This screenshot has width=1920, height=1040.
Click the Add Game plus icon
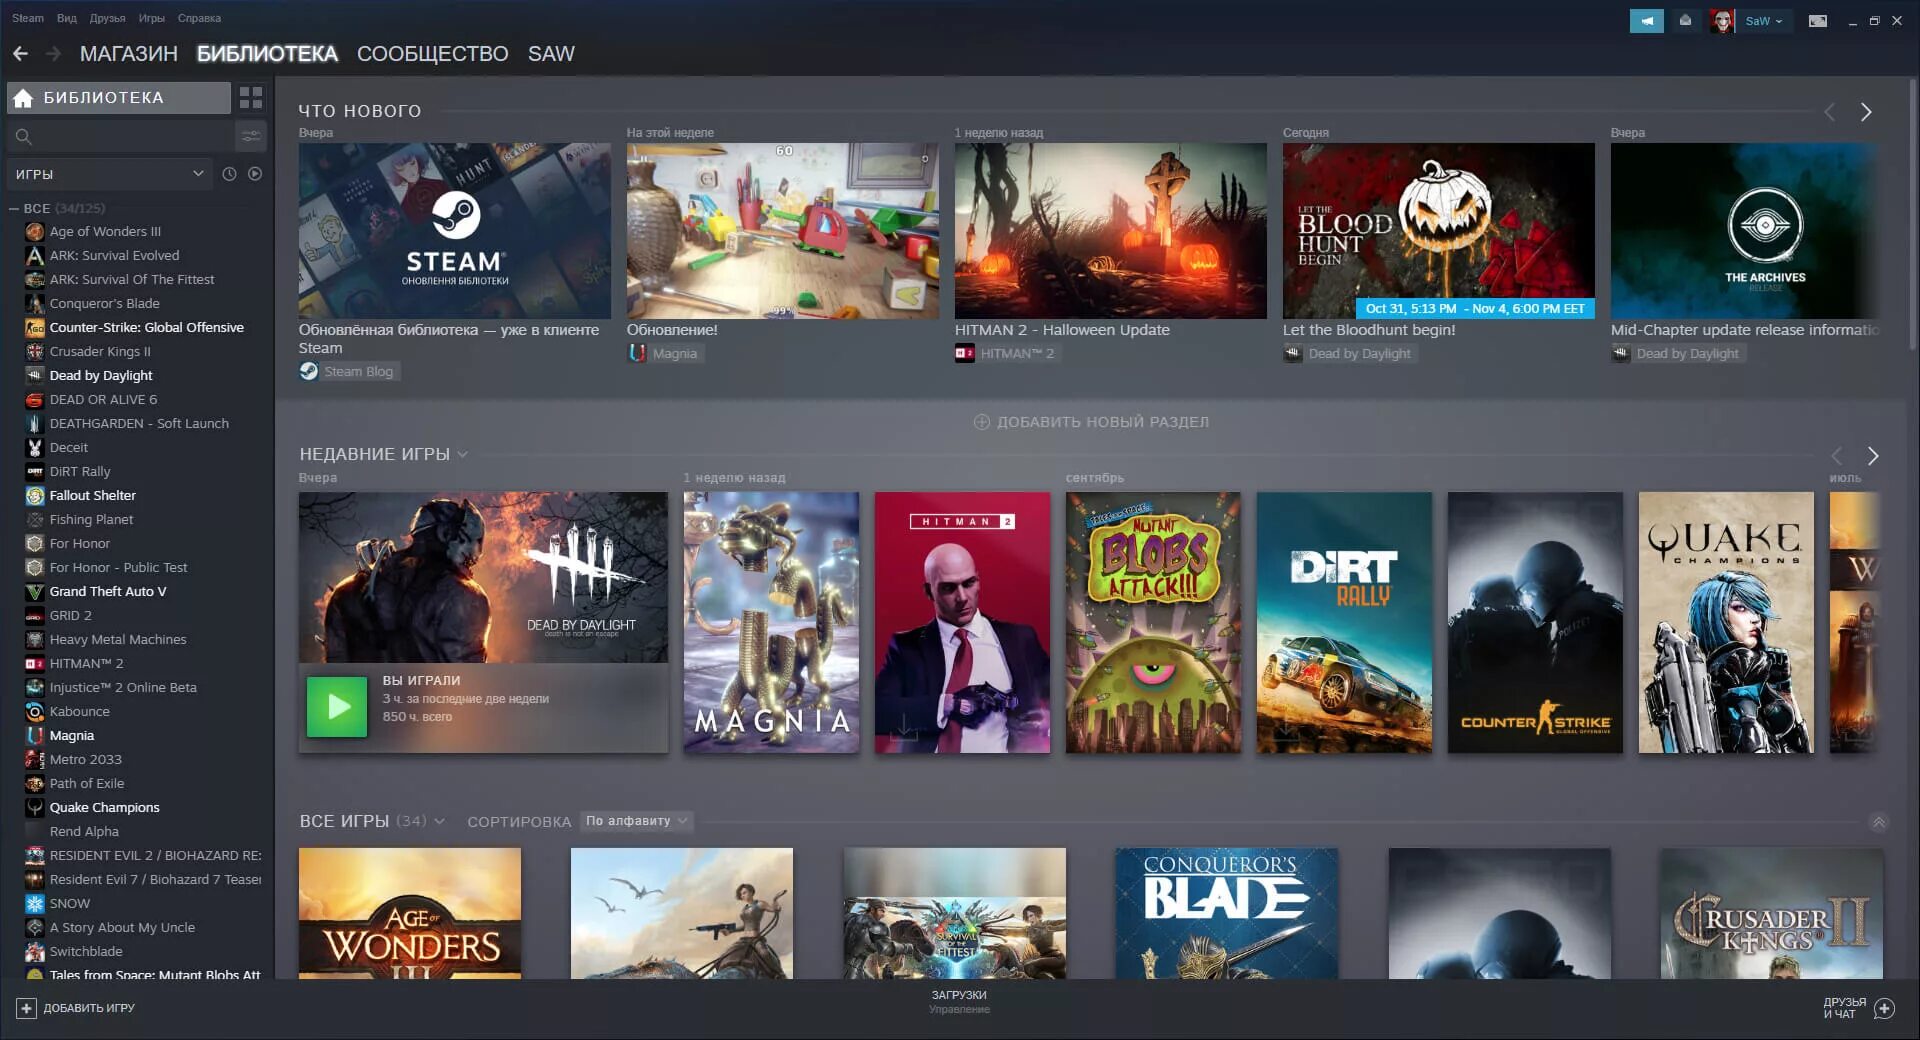[27, 1008]
